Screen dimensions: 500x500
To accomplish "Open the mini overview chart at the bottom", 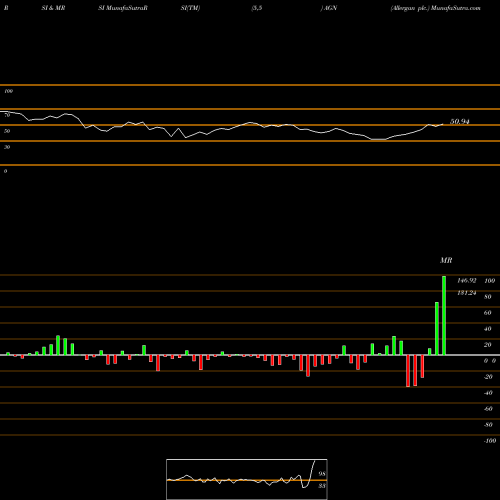I will point(247,479).
